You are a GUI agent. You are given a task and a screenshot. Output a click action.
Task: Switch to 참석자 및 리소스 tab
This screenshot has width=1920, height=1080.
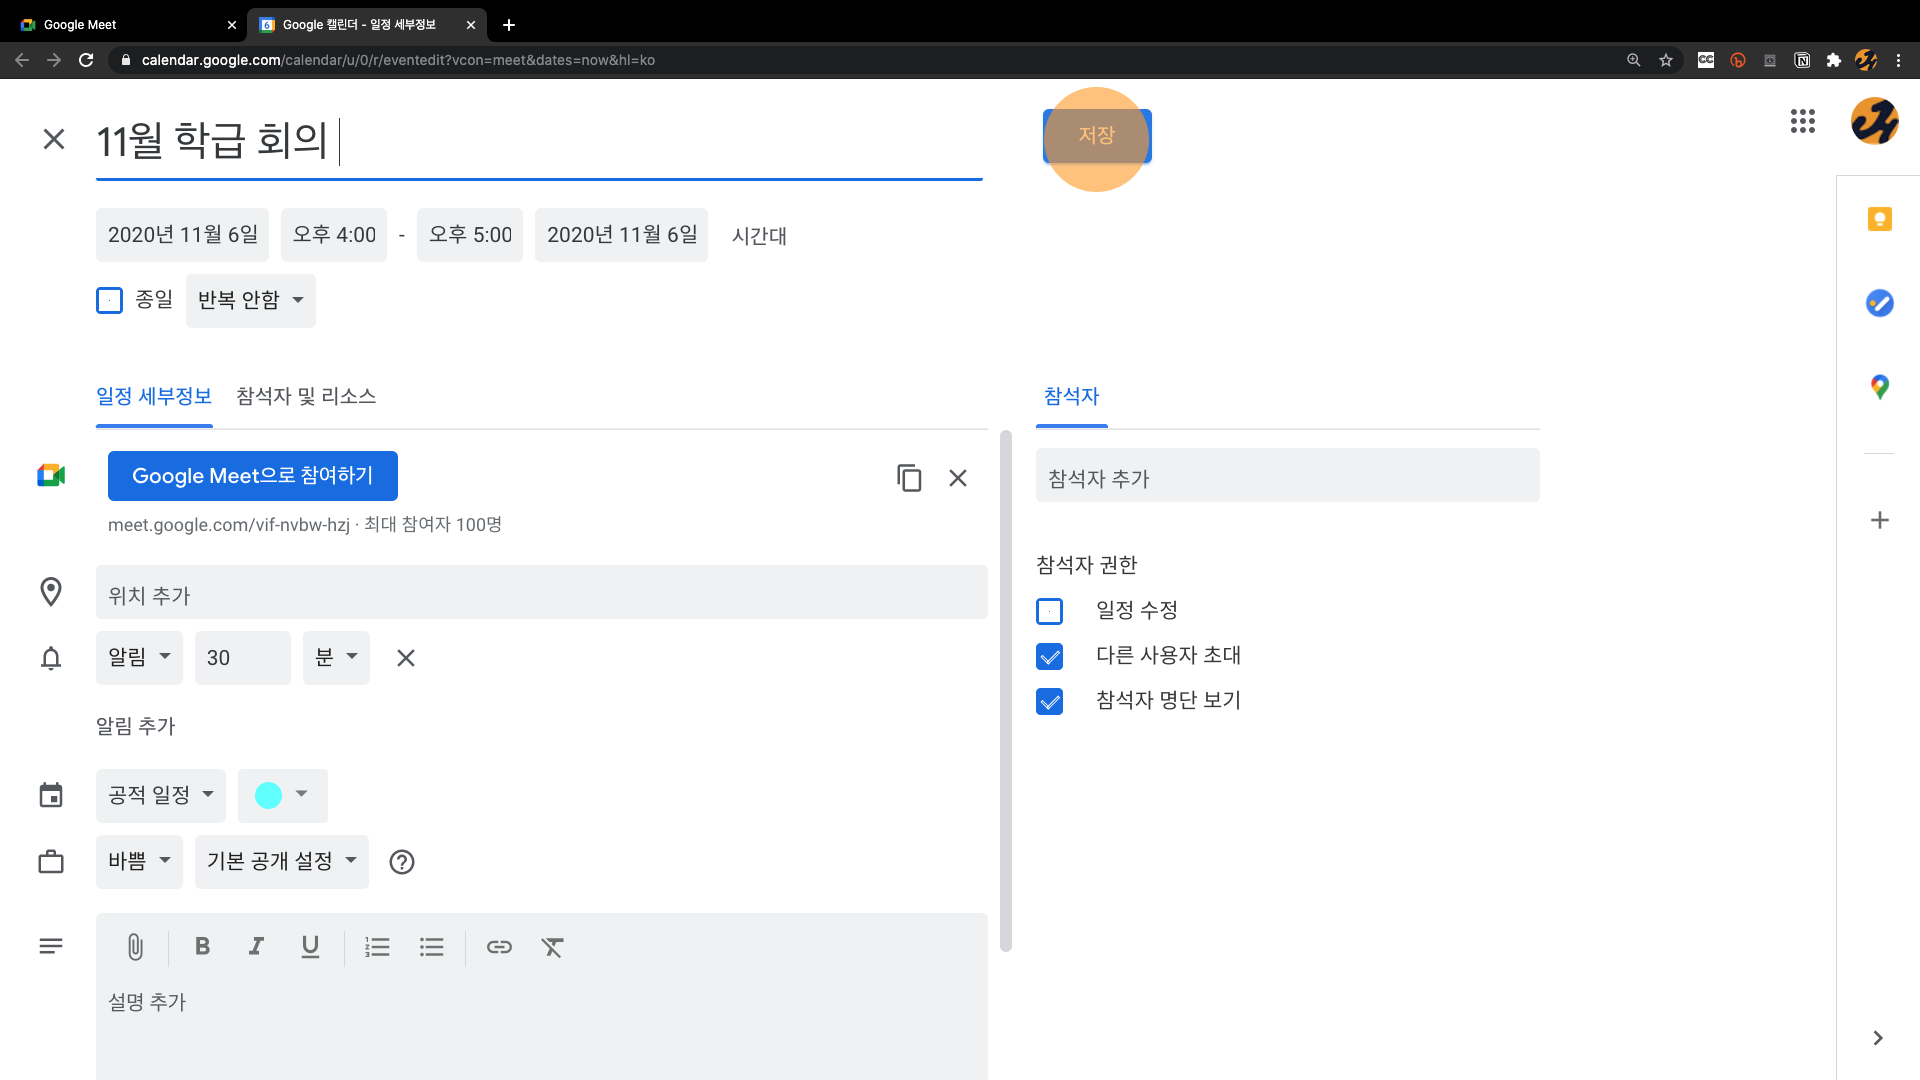pyautogui.click(x=306, y=396)
